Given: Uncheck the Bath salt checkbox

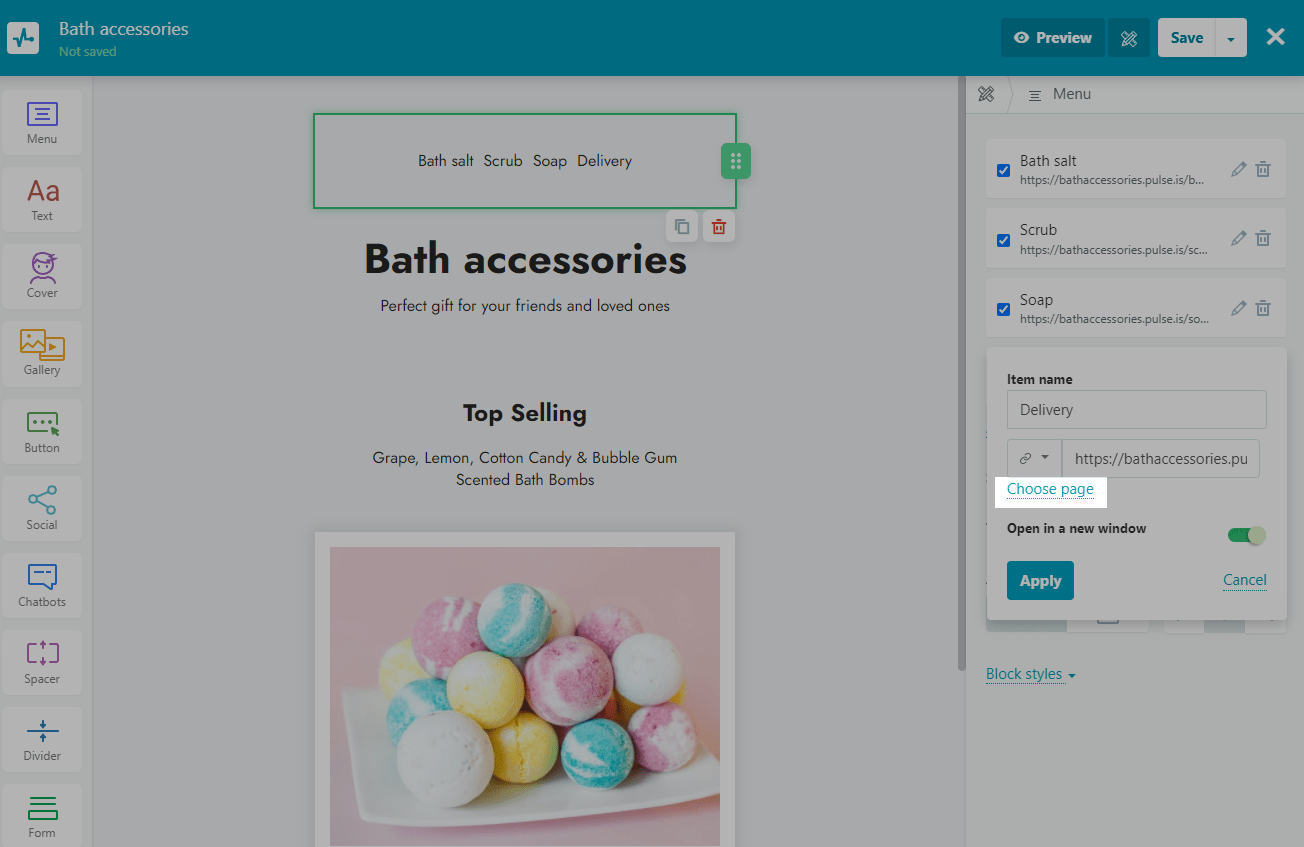Looking at the screenshot, I should (x=1003, y=170).
